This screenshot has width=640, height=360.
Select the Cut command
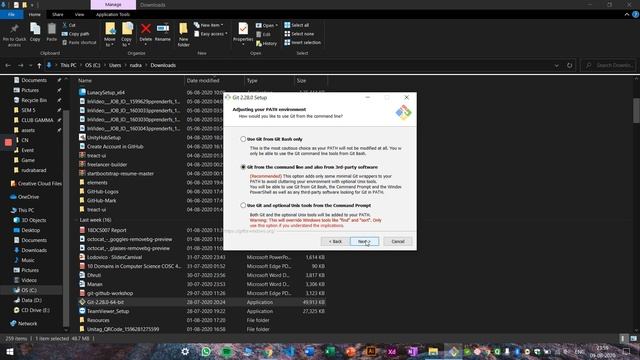[x=69, y=25]
